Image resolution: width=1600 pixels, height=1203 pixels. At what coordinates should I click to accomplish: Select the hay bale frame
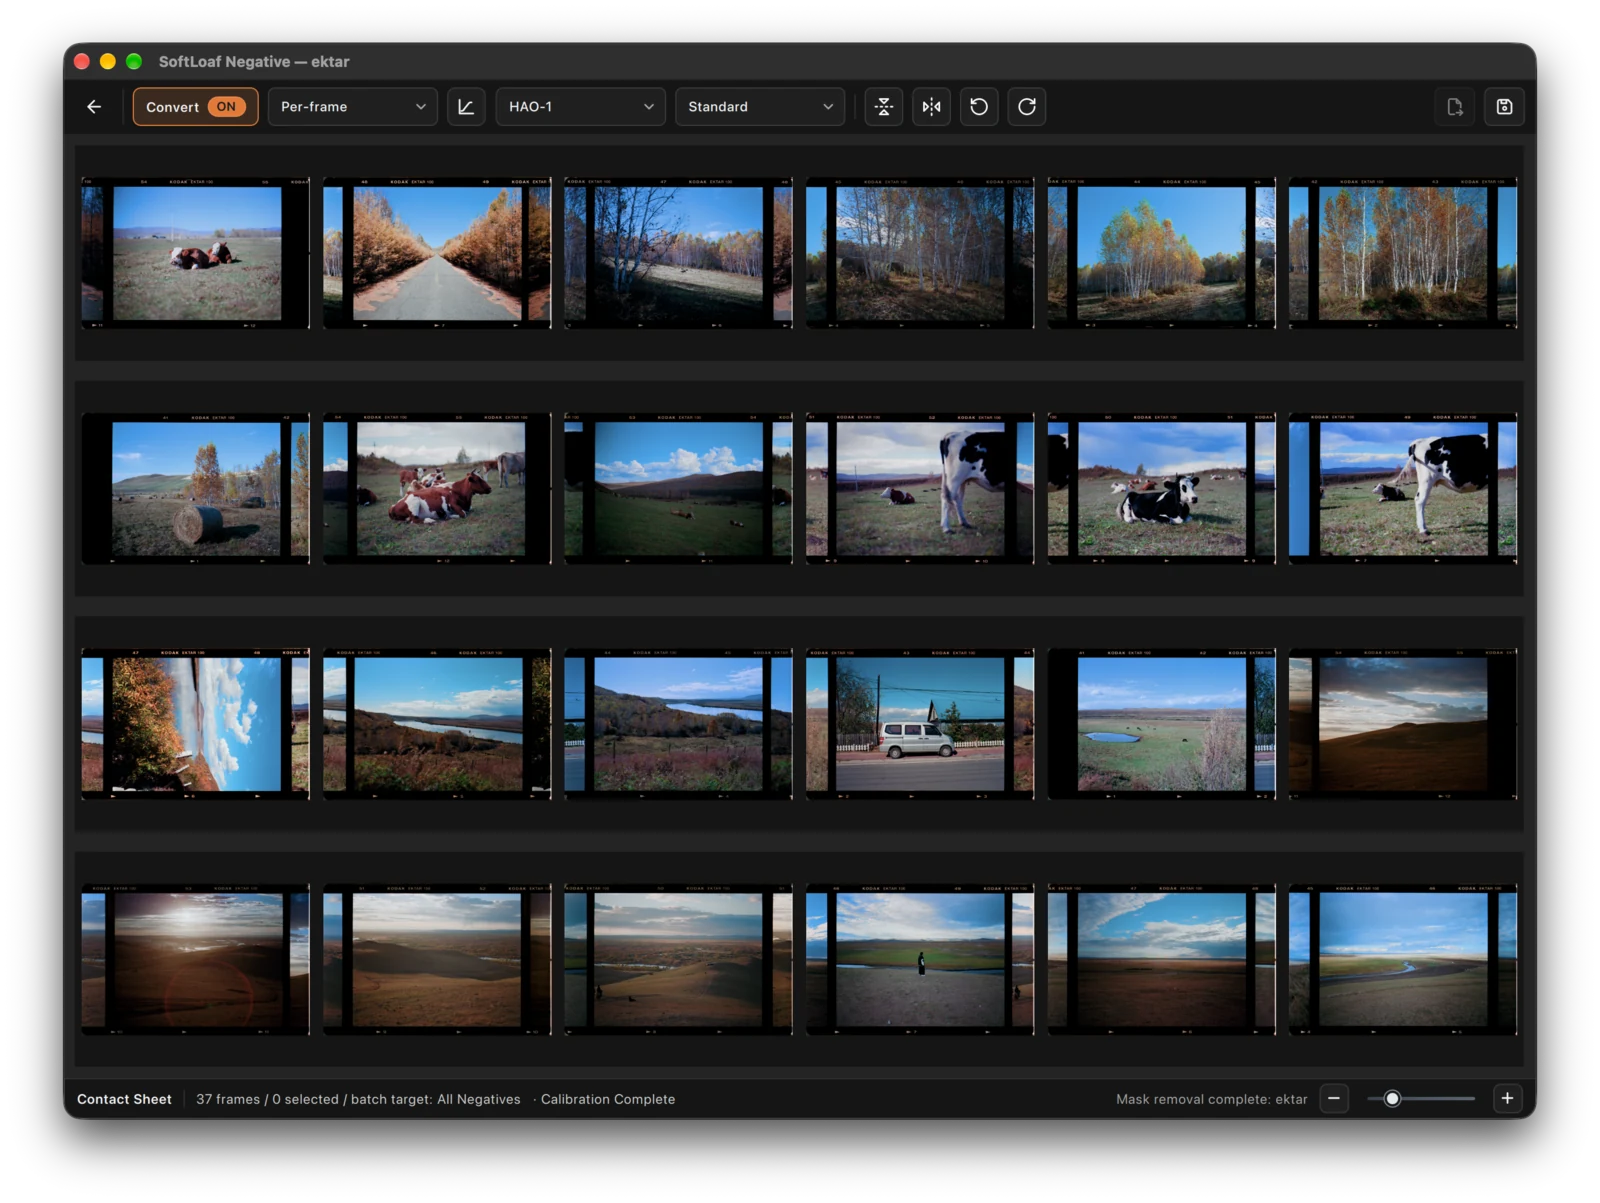pos(196,489)
